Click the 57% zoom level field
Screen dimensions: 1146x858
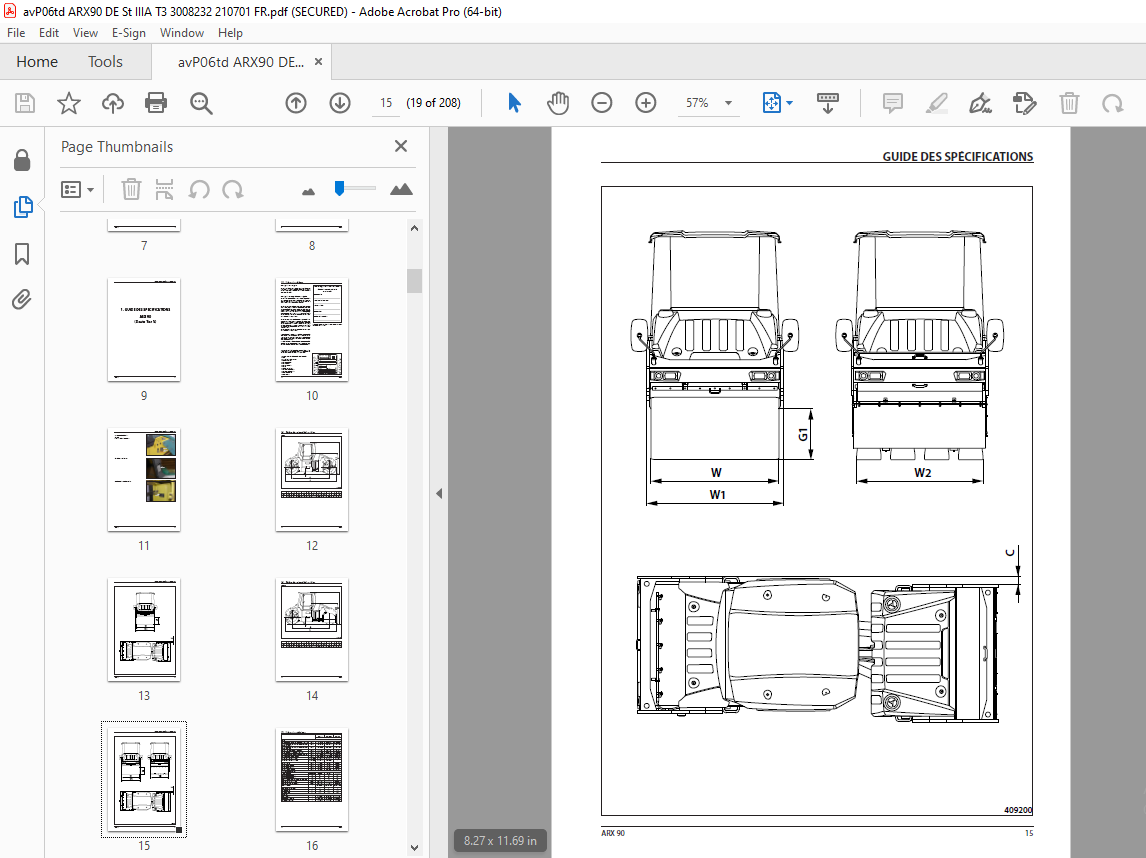[697, 103]
